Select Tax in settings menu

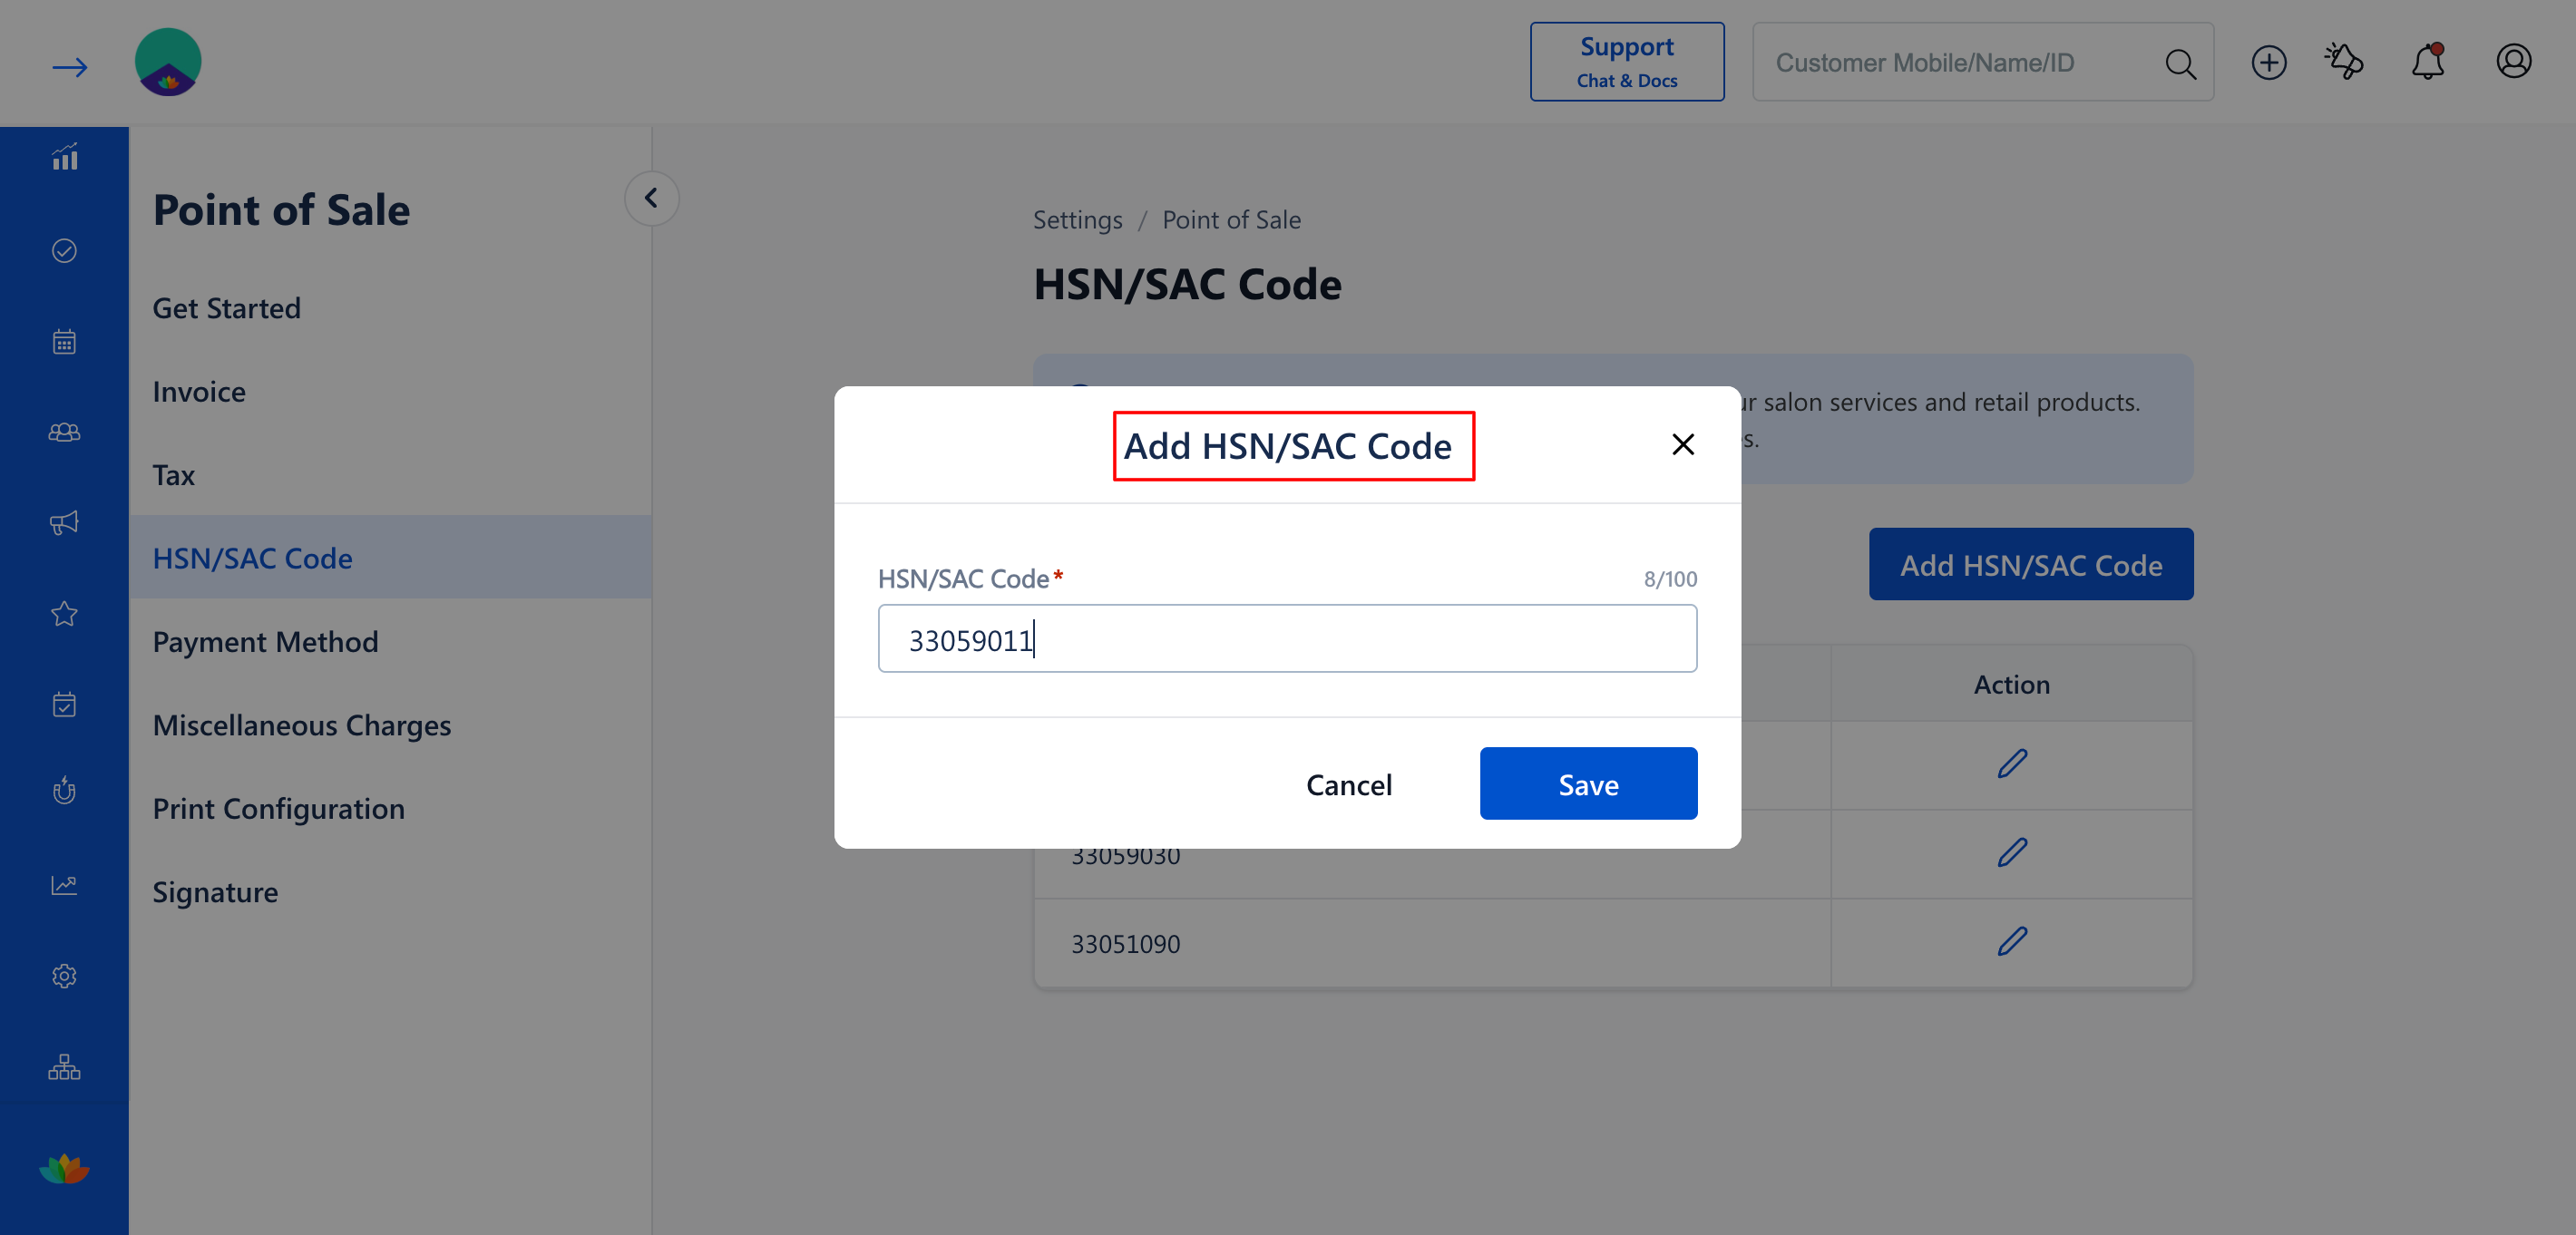pyautogui.click(x=173, y=474)
